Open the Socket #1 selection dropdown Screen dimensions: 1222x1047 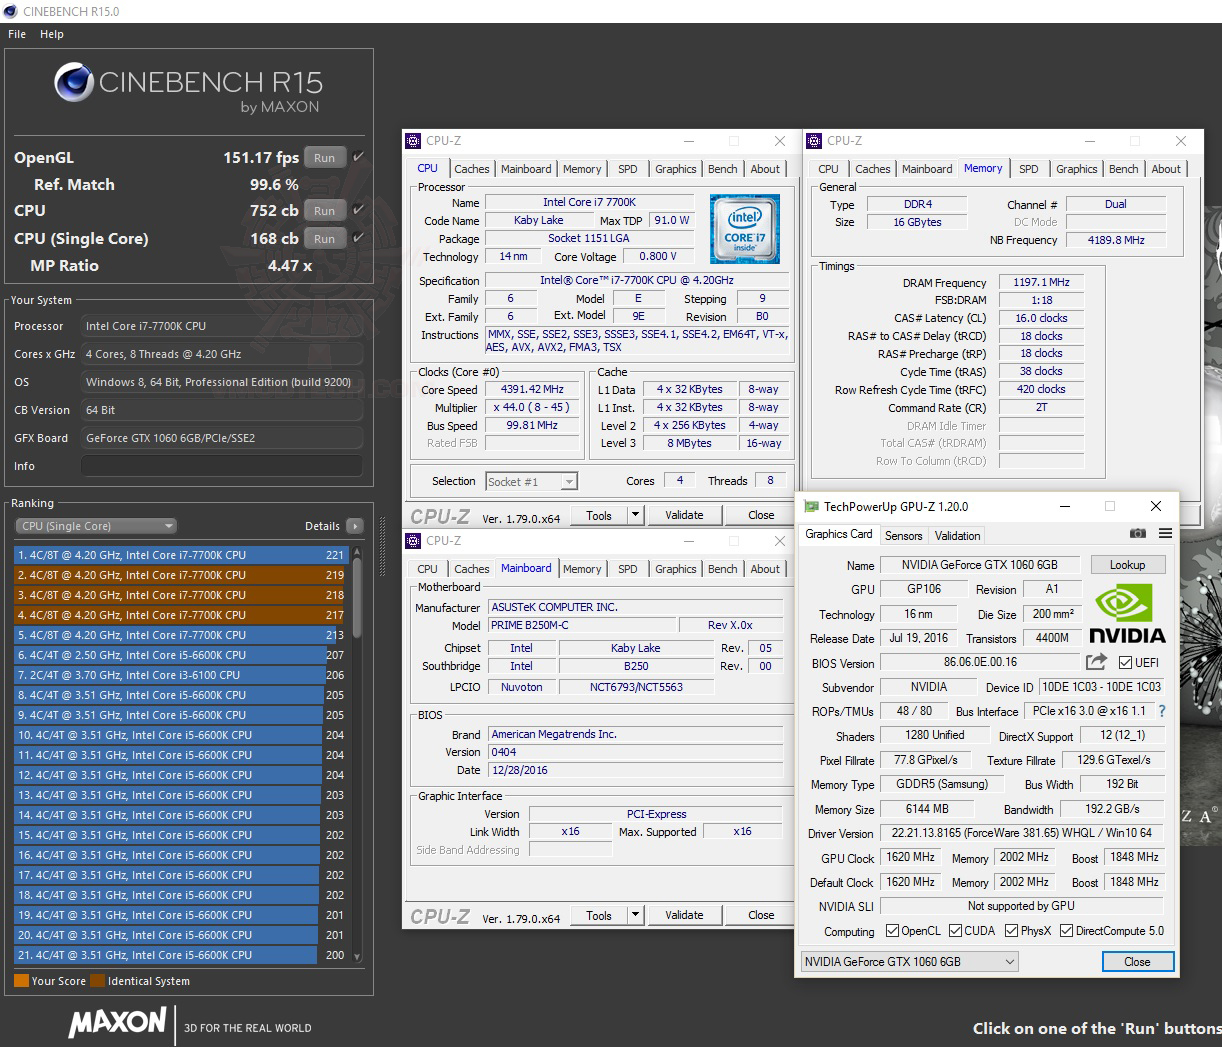pos(531,482)
